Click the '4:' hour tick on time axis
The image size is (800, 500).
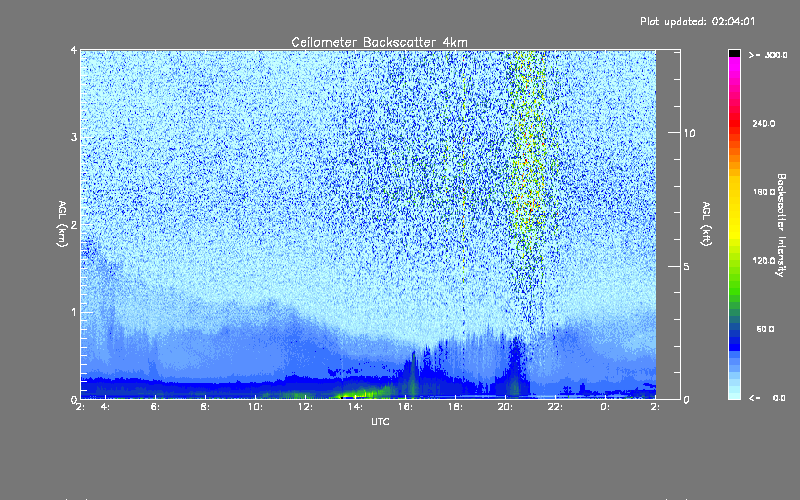105,407
